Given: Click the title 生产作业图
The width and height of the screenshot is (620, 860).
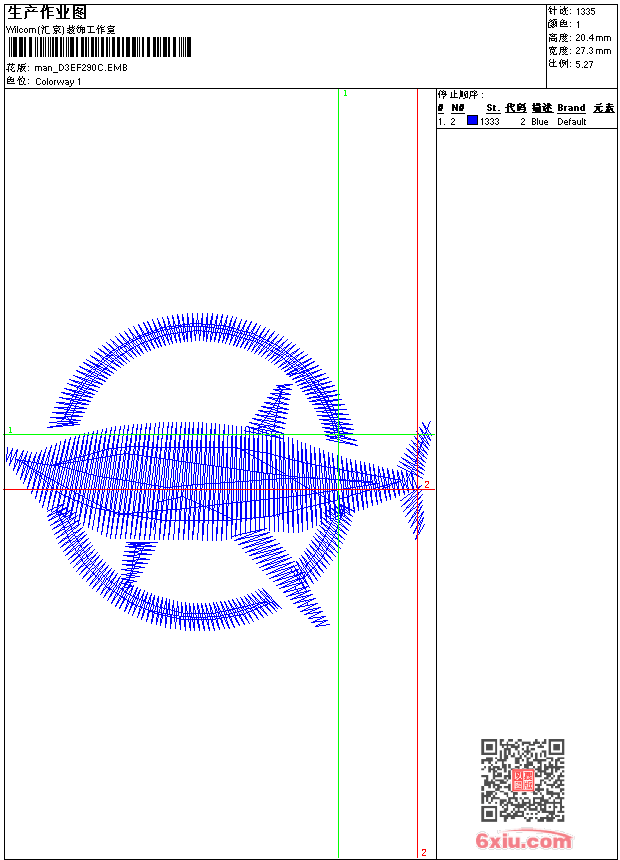Looking at the screenshot, I should (47, 13).
